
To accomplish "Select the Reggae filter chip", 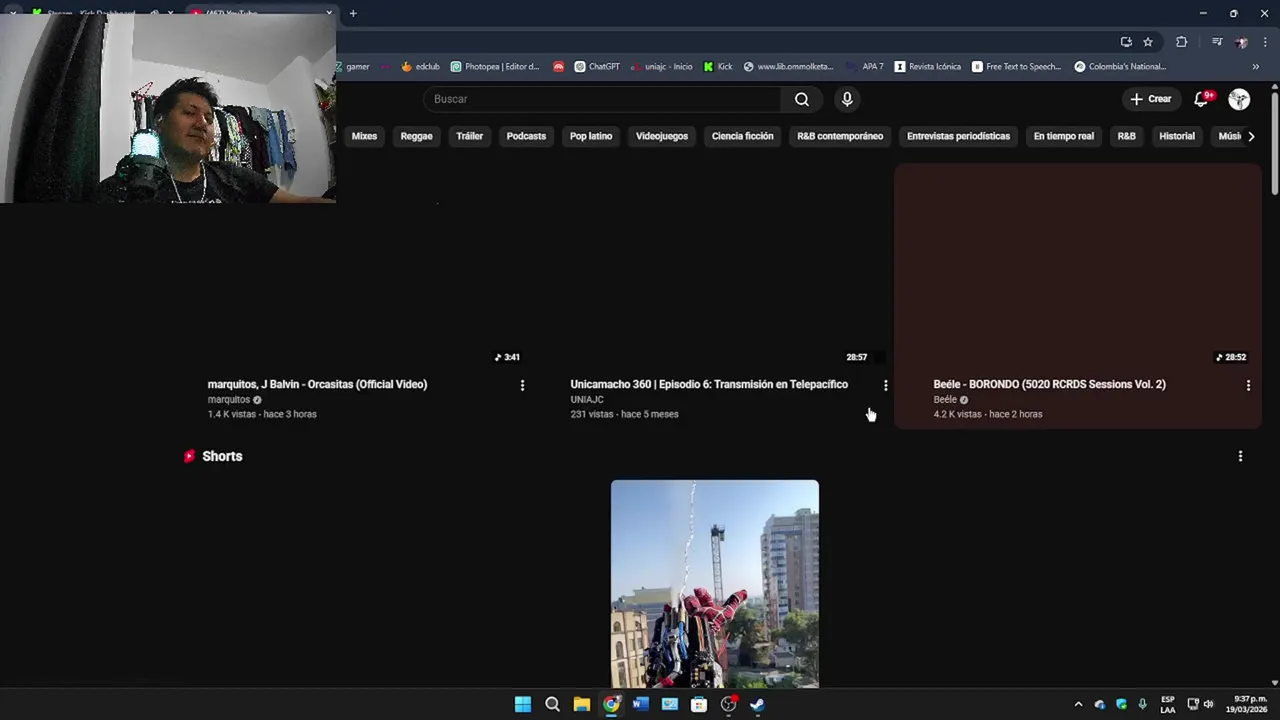I will (416, 136).
